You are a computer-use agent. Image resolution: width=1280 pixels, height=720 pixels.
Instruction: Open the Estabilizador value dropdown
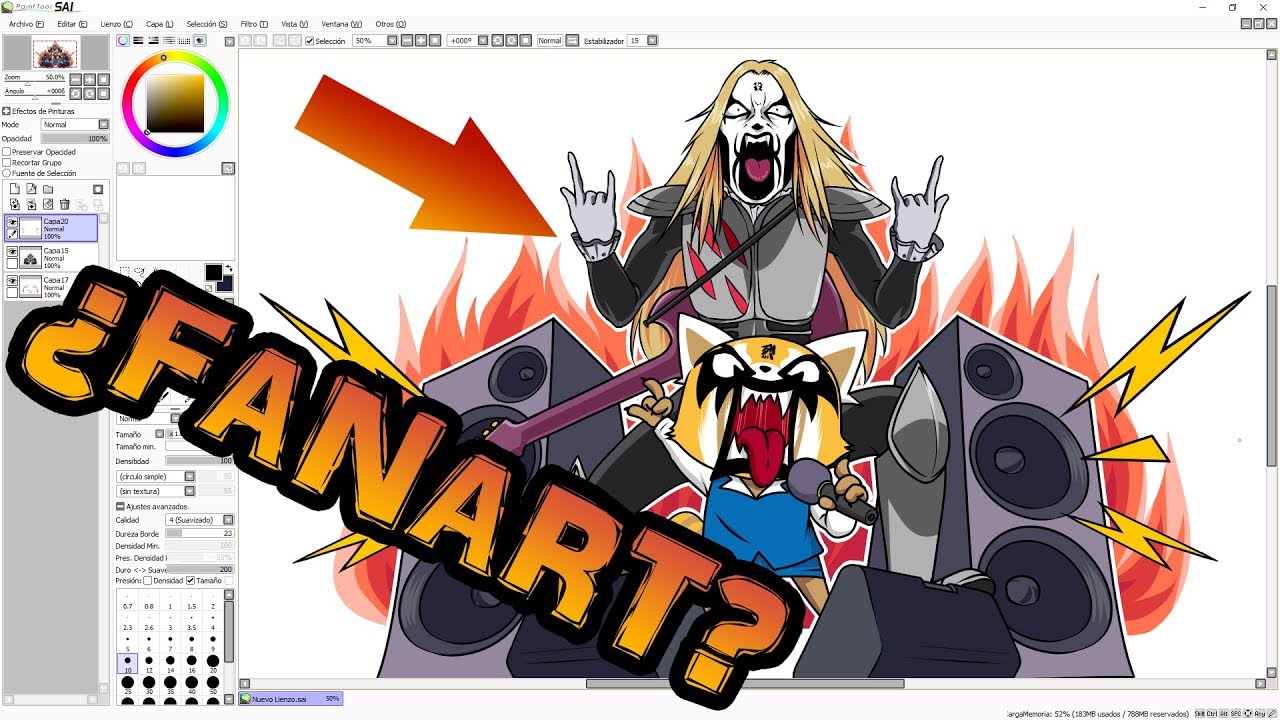652,40
